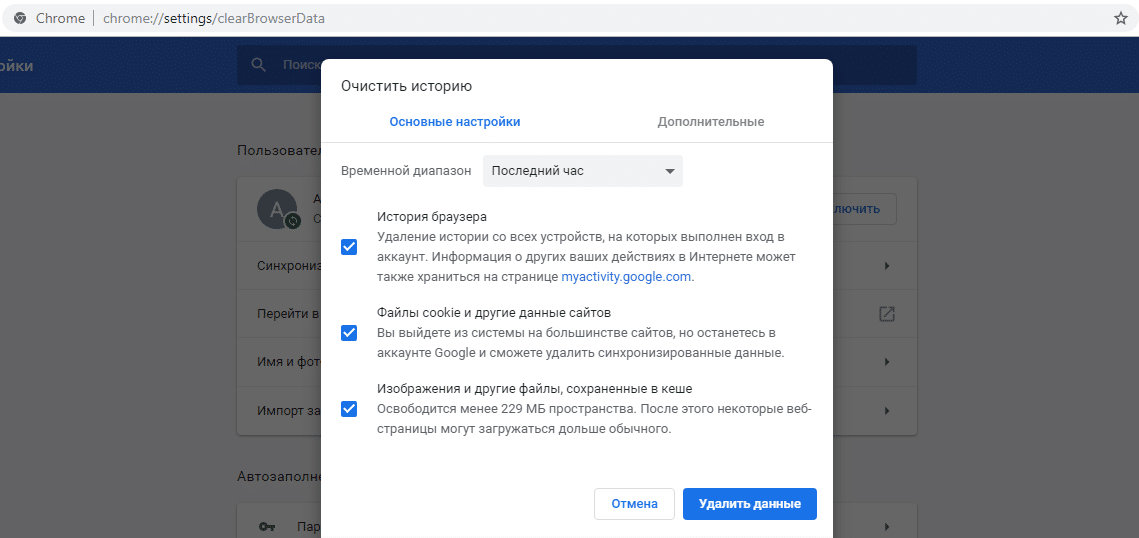Expand the Импорт закладок row arrow

pos(886,410)
